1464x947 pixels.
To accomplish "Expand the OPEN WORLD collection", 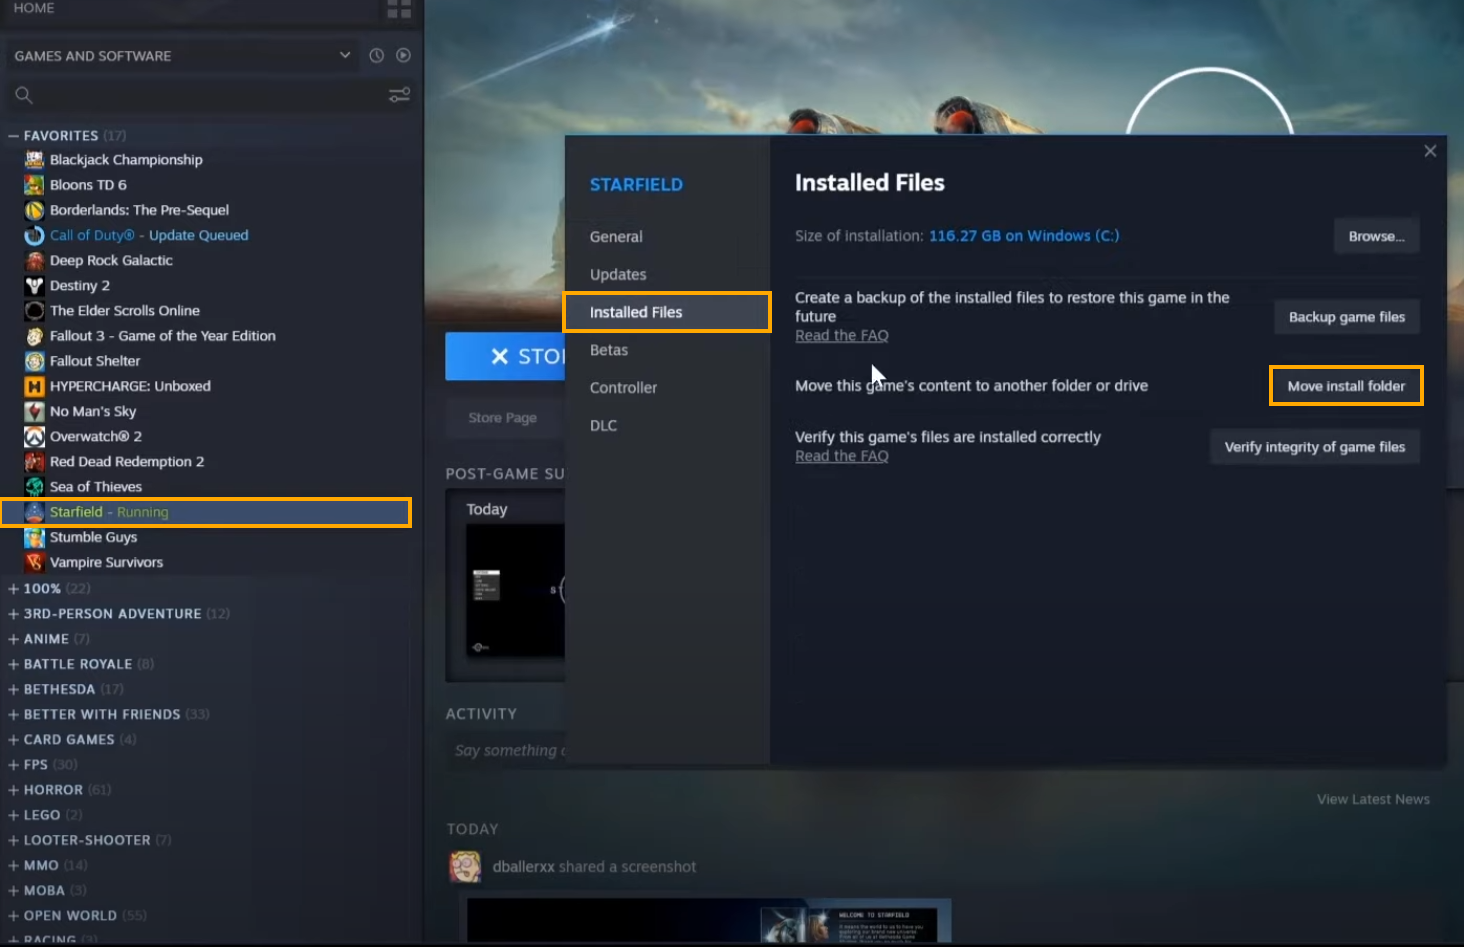I will pyautogui.click(x=13, y=916).
